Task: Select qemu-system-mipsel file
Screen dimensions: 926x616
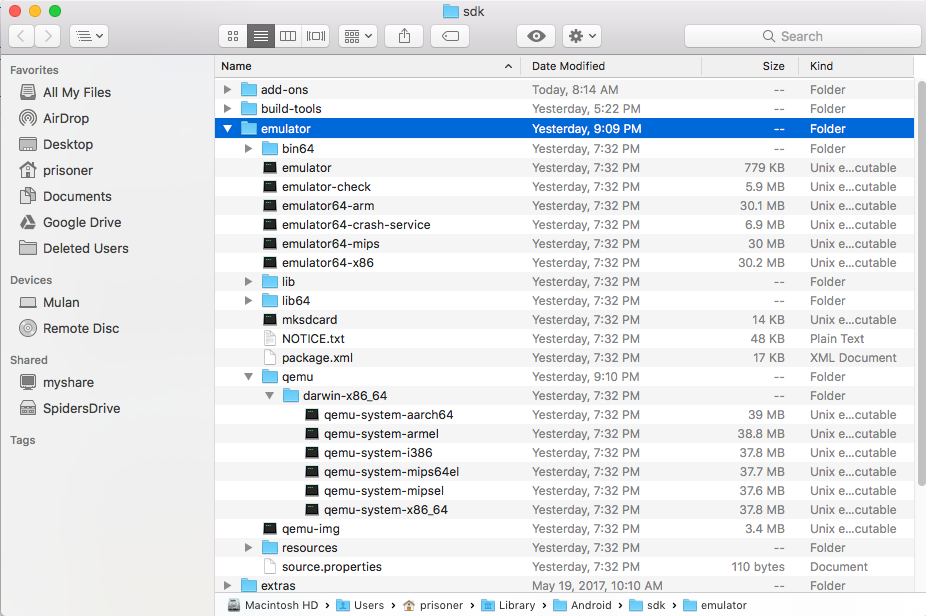Action: [564, 490]
